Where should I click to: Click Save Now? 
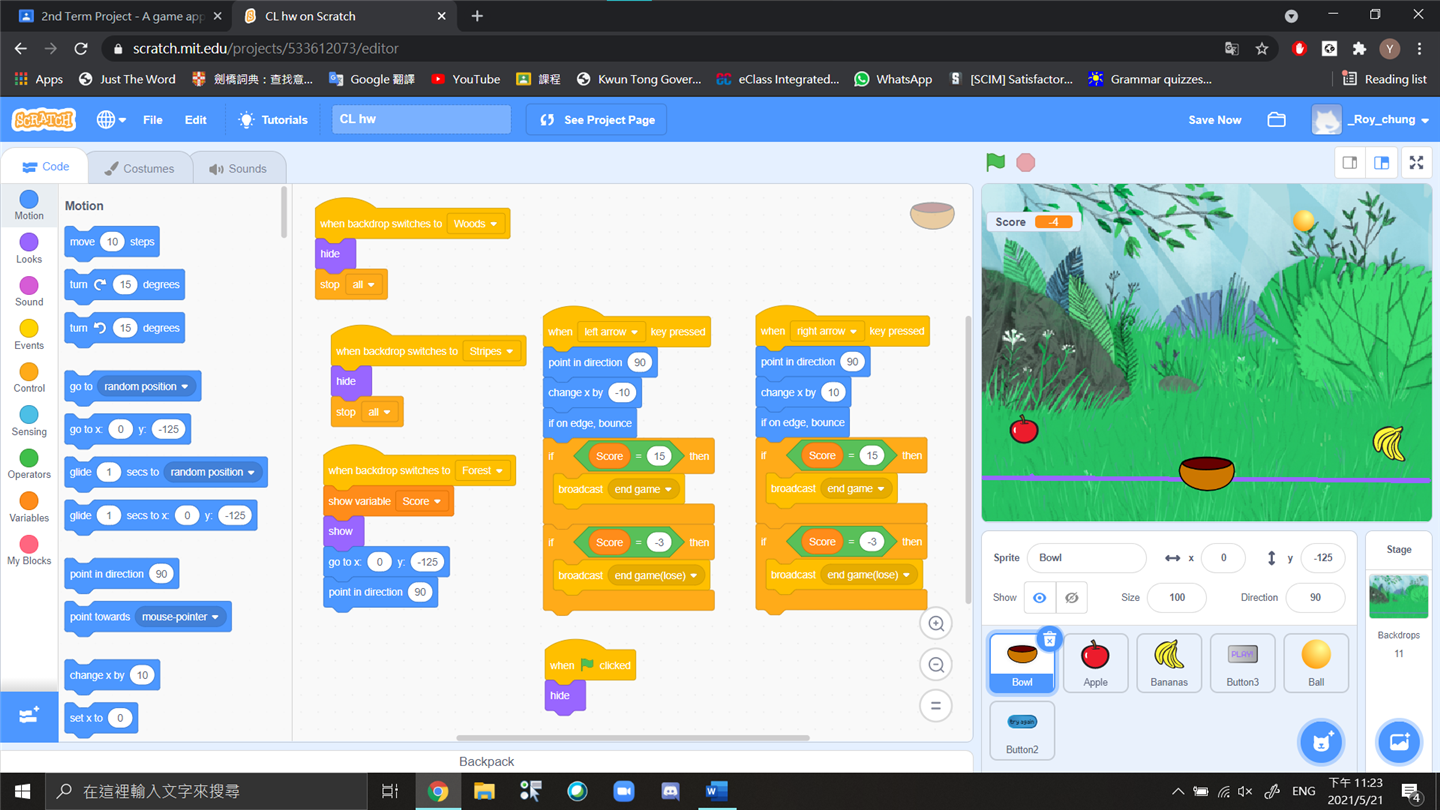coord(1214,120)
